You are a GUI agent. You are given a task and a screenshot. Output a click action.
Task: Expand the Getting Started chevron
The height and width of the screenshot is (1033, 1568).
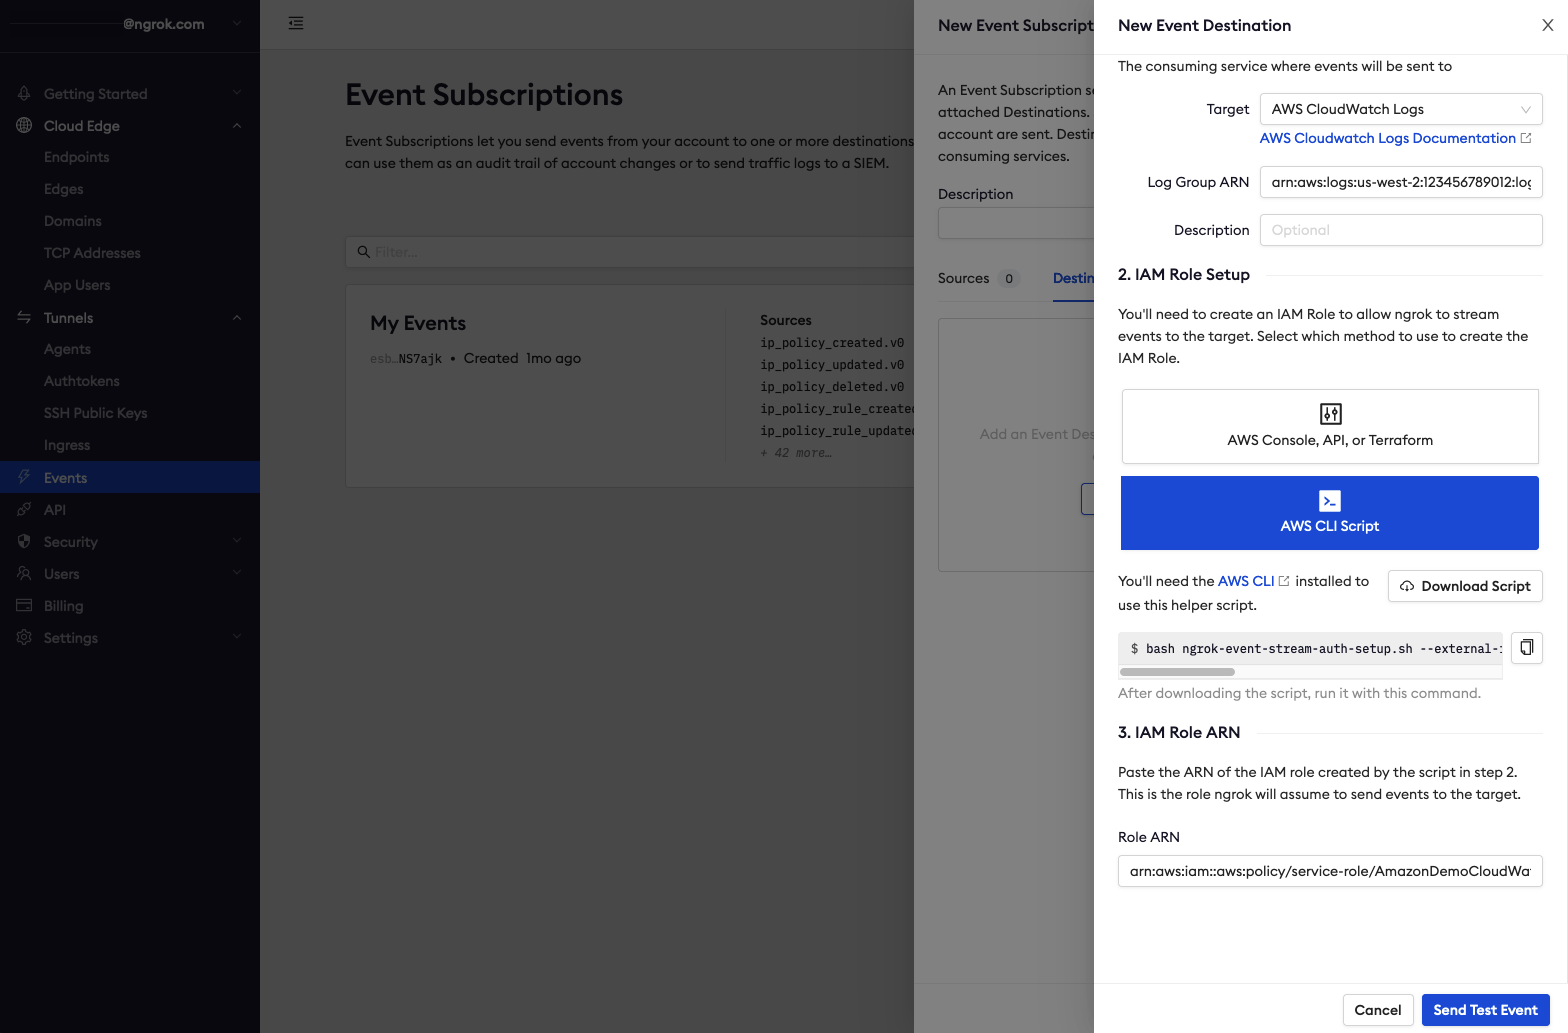click(x=237, y=93)
